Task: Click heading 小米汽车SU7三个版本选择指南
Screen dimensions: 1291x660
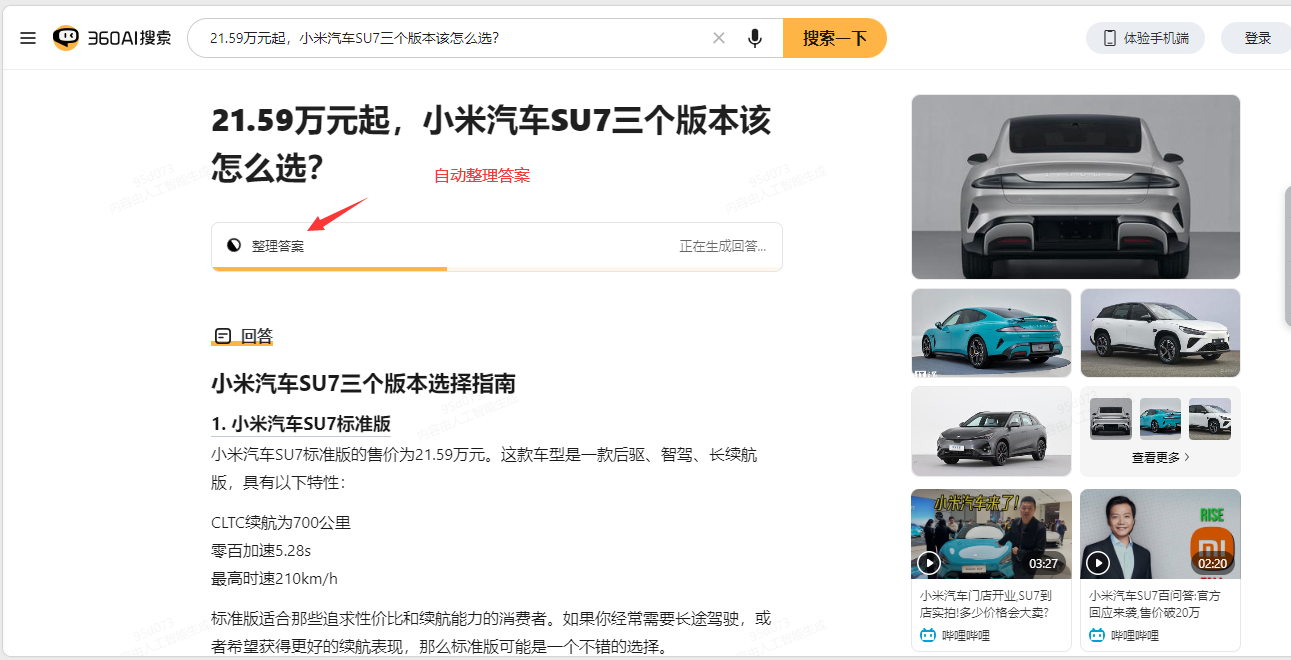Action: point(363,383)
